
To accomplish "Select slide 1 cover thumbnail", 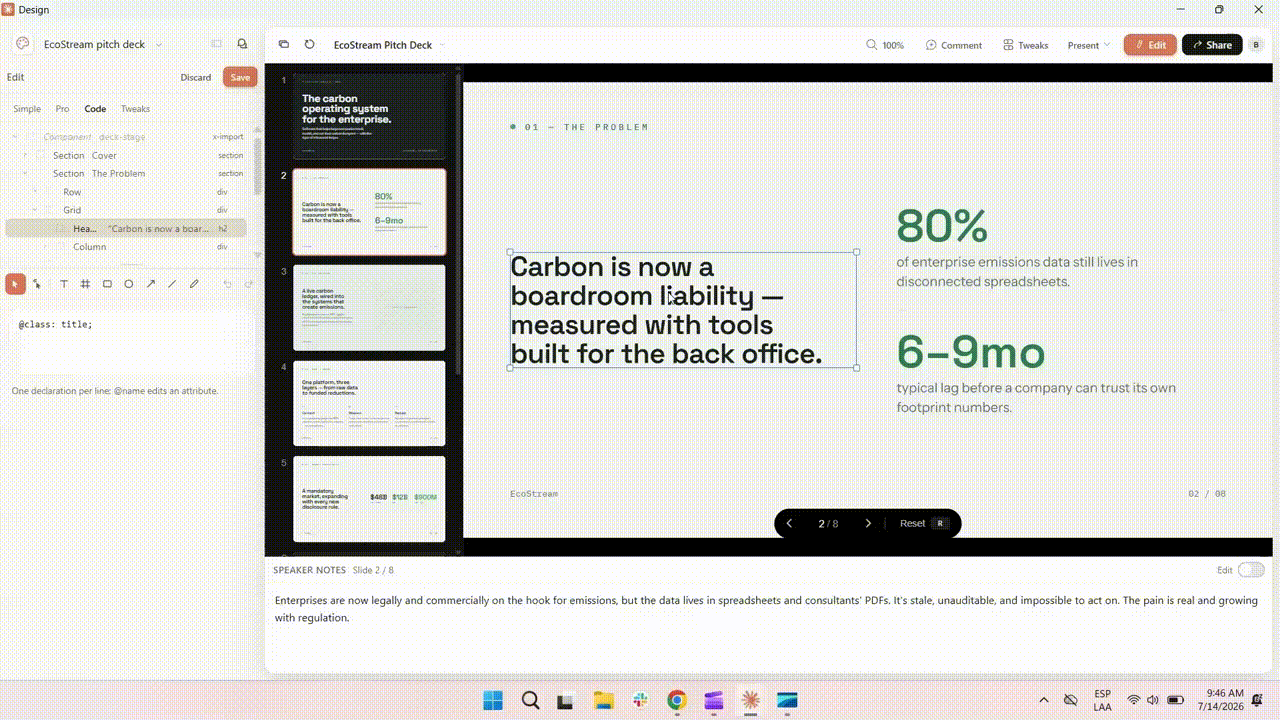I will tap(369, 115).
